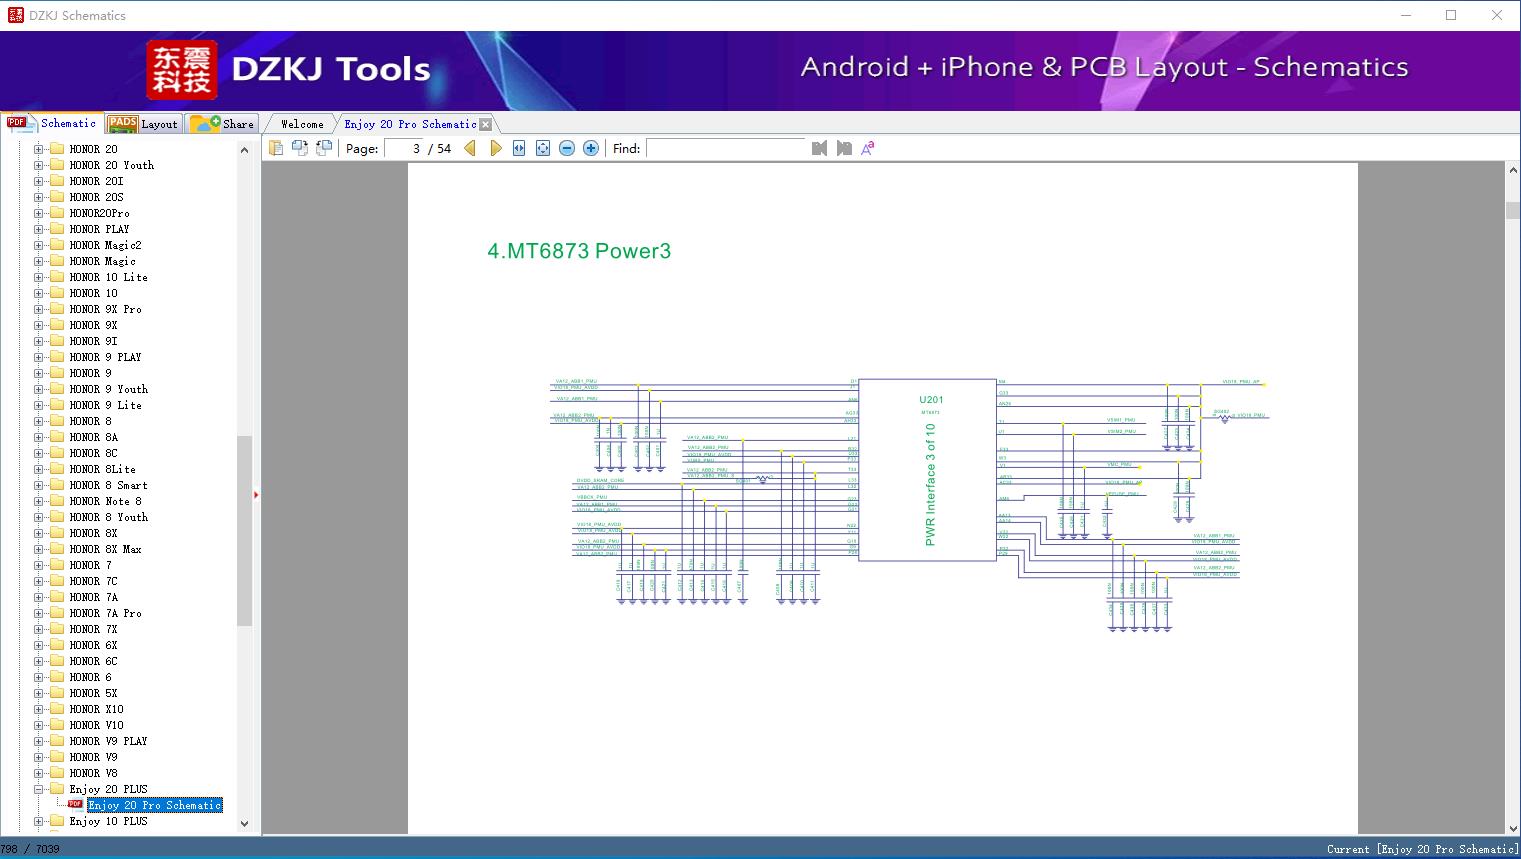1521x859 pixels.
Task: Go to the next page arrow
Action: [495, 148]
